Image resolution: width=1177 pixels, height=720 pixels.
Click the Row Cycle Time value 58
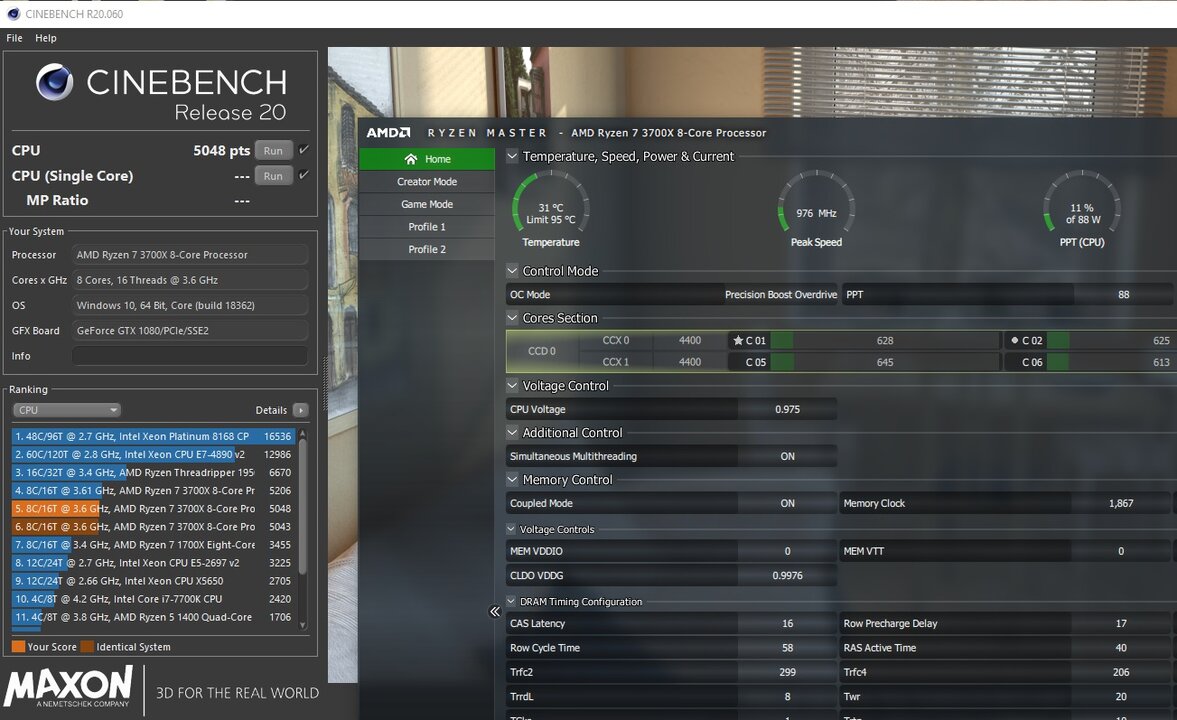pyautogui.click(x=787, y=647)
